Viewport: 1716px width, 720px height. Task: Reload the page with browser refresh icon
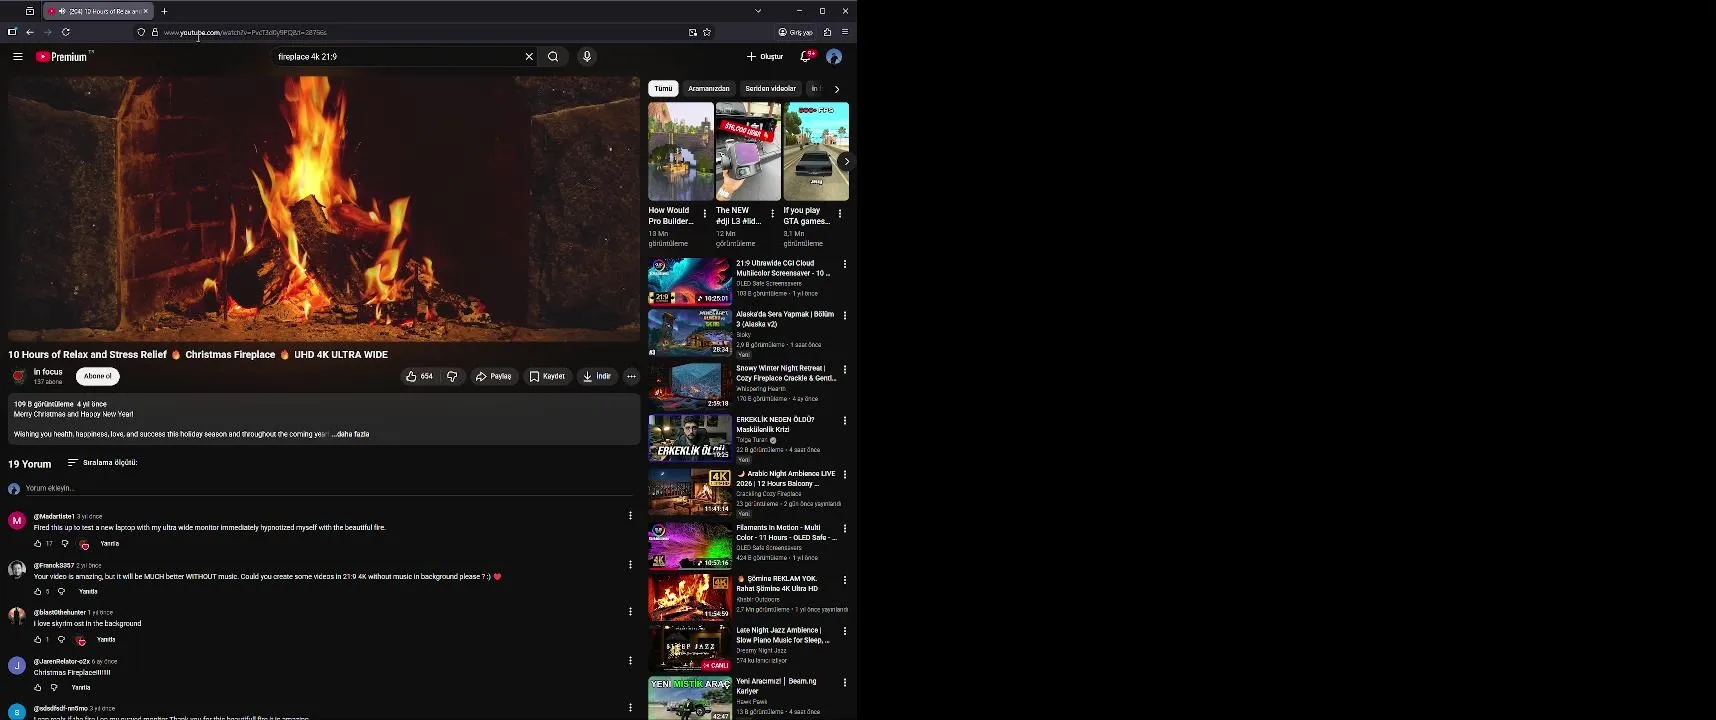point(66,32)
